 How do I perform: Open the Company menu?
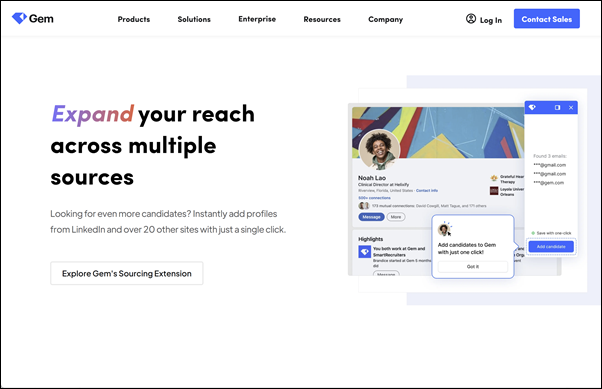click(385, 19)
